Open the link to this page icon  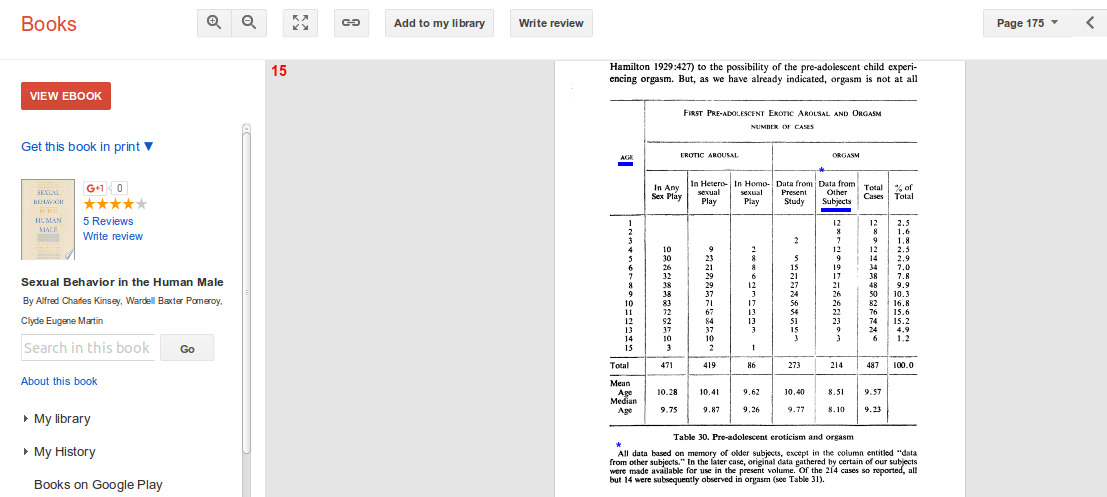pos(351,23)
